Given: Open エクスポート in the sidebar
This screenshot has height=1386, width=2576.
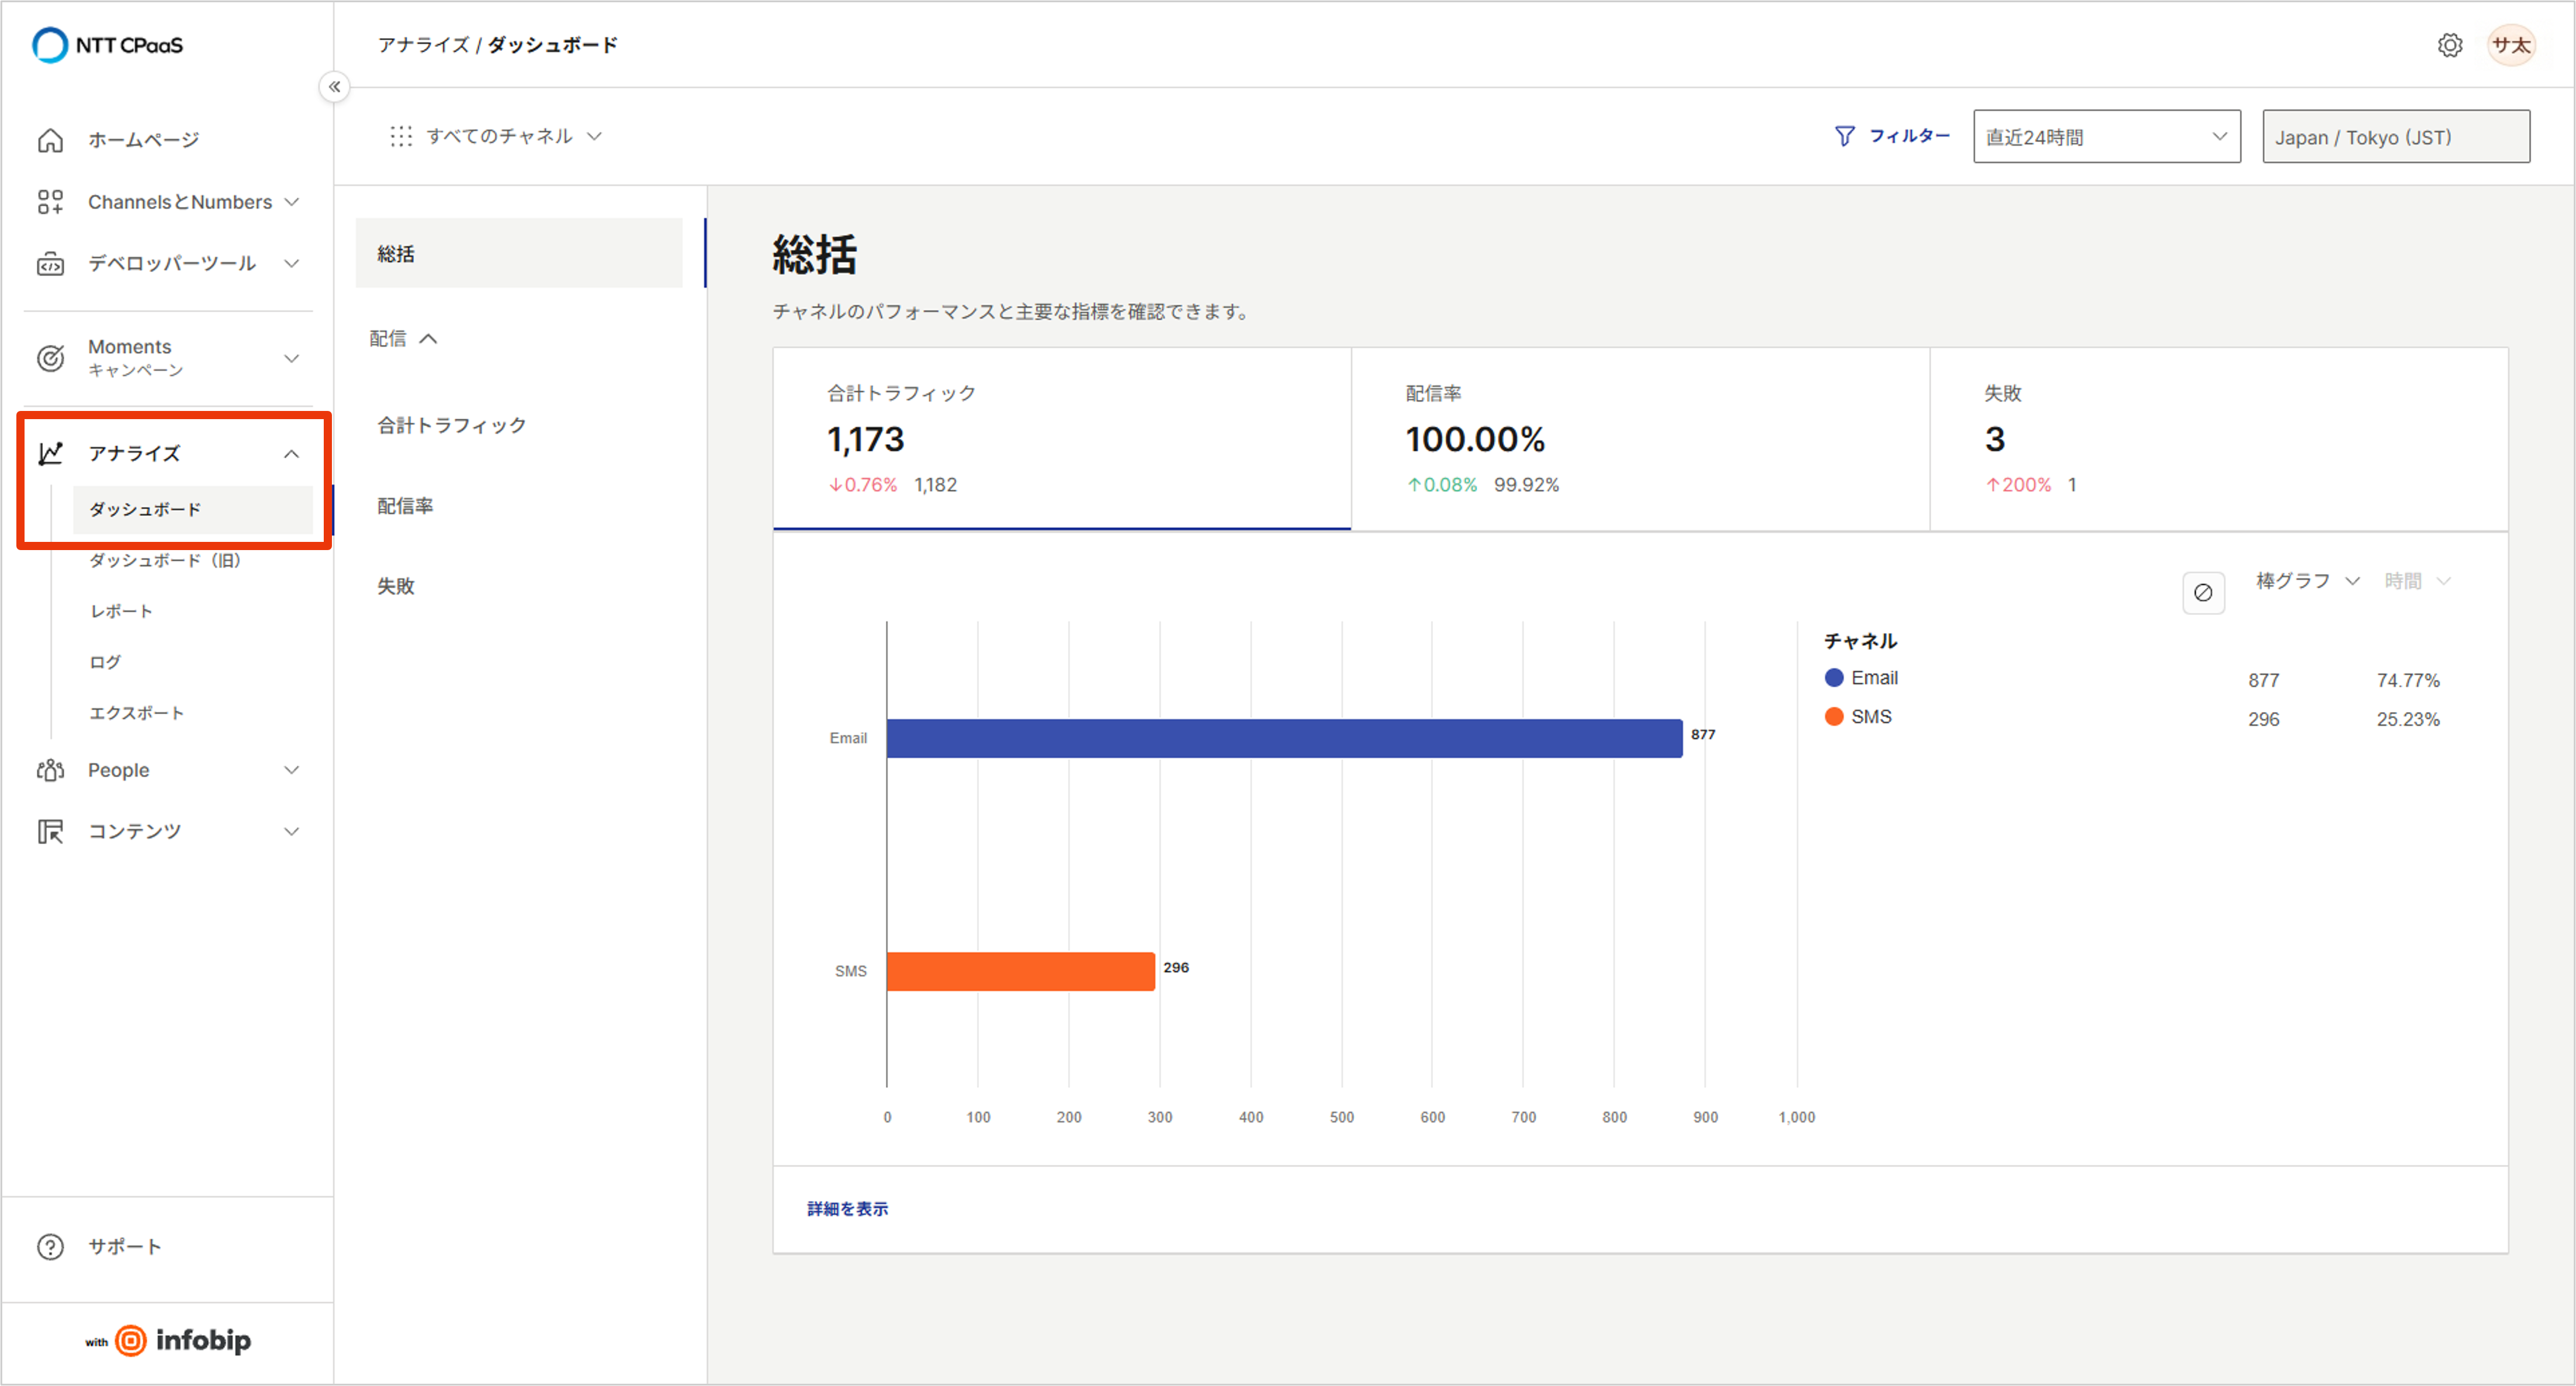Looking at the screenshot, I should point(137,713).
